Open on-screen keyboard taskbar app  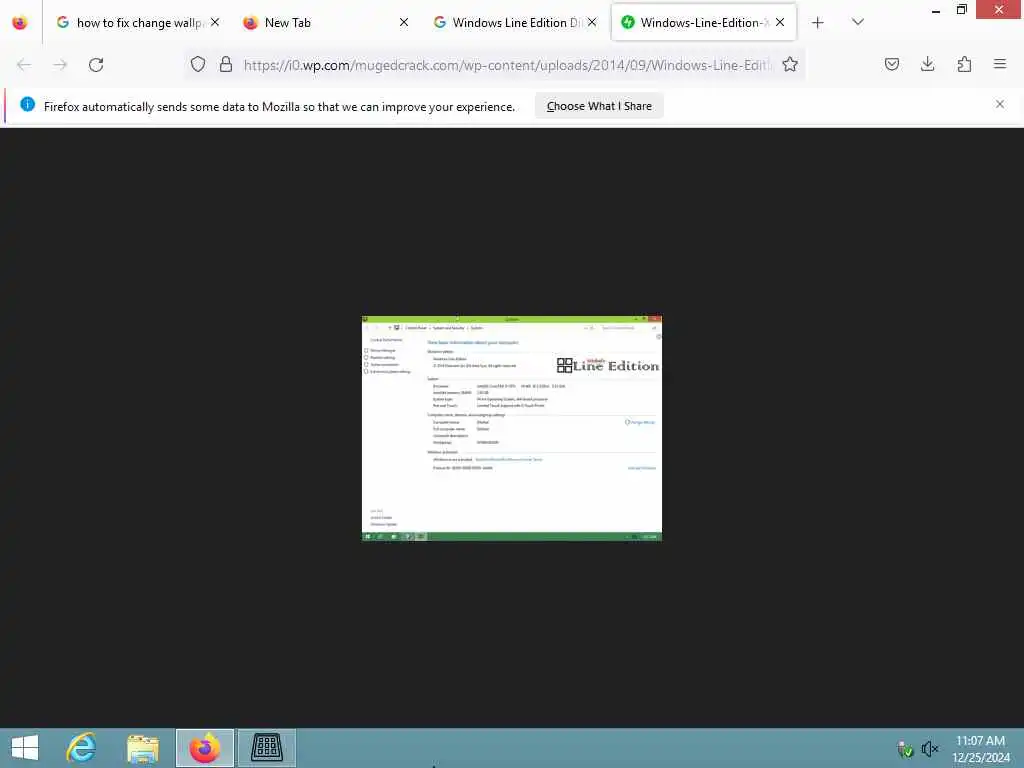tap(266, 748)
